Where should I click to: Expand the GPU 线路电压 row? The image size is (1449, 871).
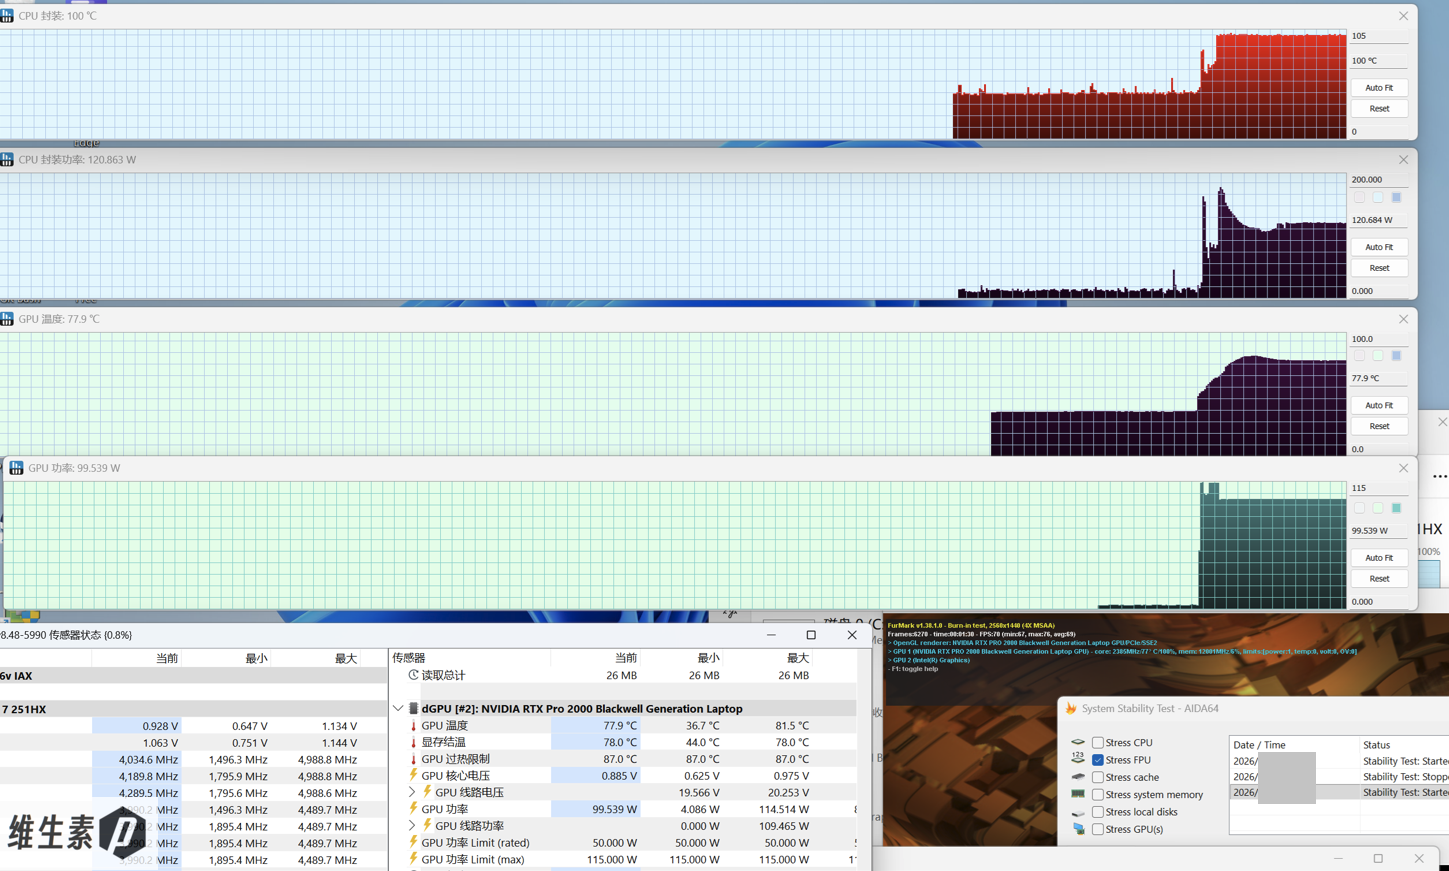(x=411, y=792)
